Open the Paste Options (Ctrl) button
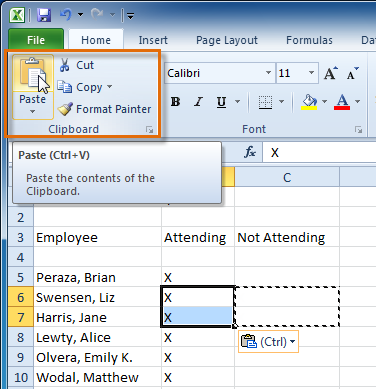This screenshot has width=376, height=389. (x=268, y=341)
